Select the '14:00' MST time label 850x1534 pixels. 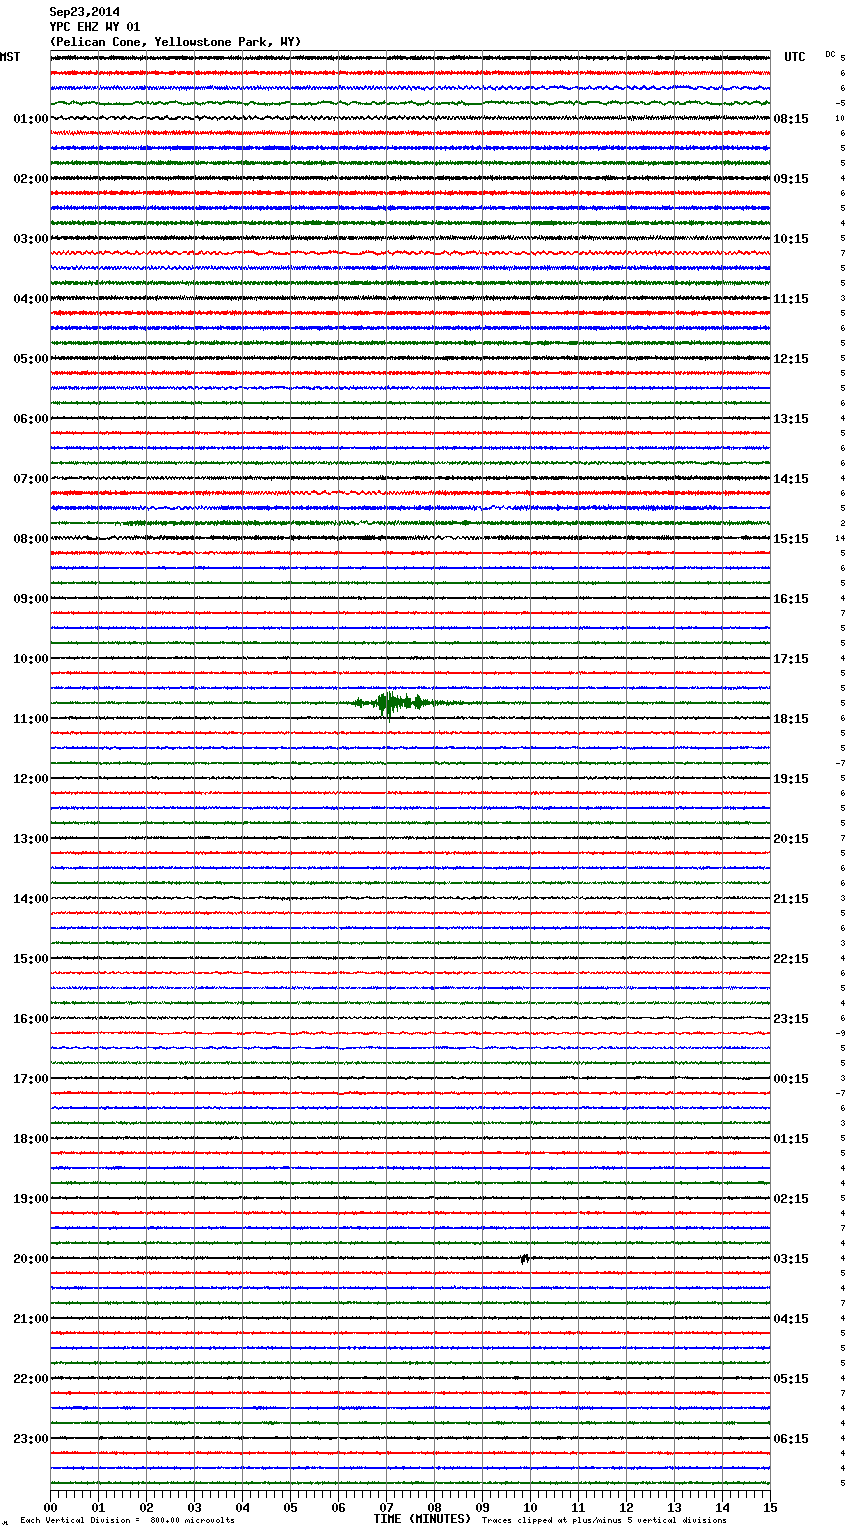point(31,899)
